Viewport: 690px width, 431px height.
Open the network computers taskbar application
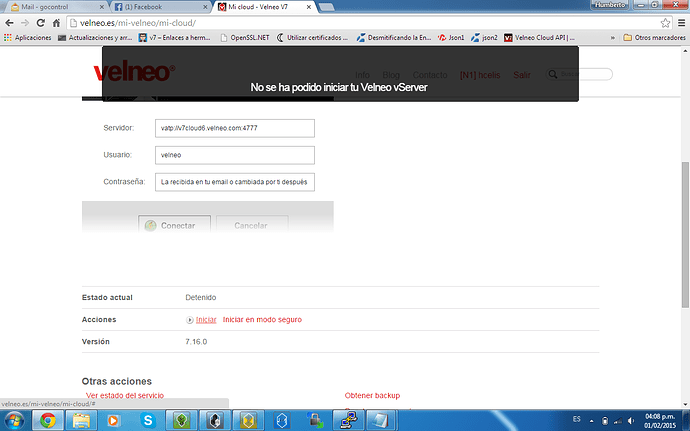[349, 420]
